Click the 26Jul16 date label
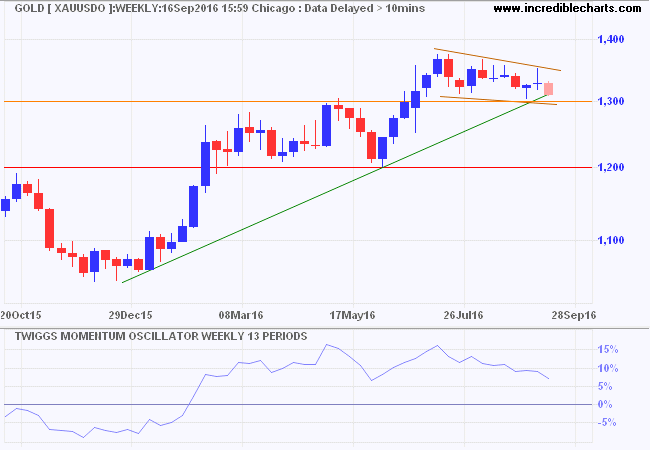Screen dimensions: 650x450 pos(463,315)
